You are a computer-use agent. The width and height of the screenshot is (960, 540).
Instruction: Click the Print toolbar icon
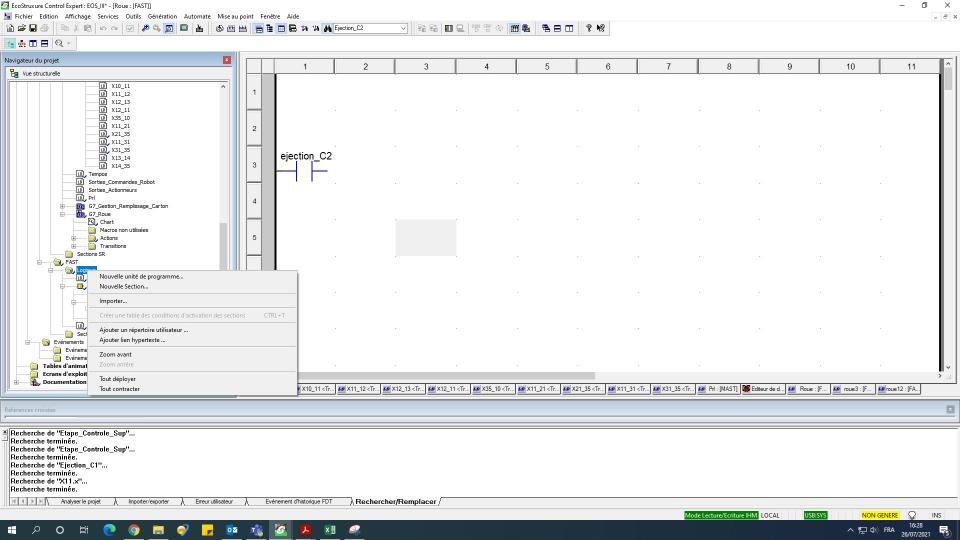click(42, 28)
